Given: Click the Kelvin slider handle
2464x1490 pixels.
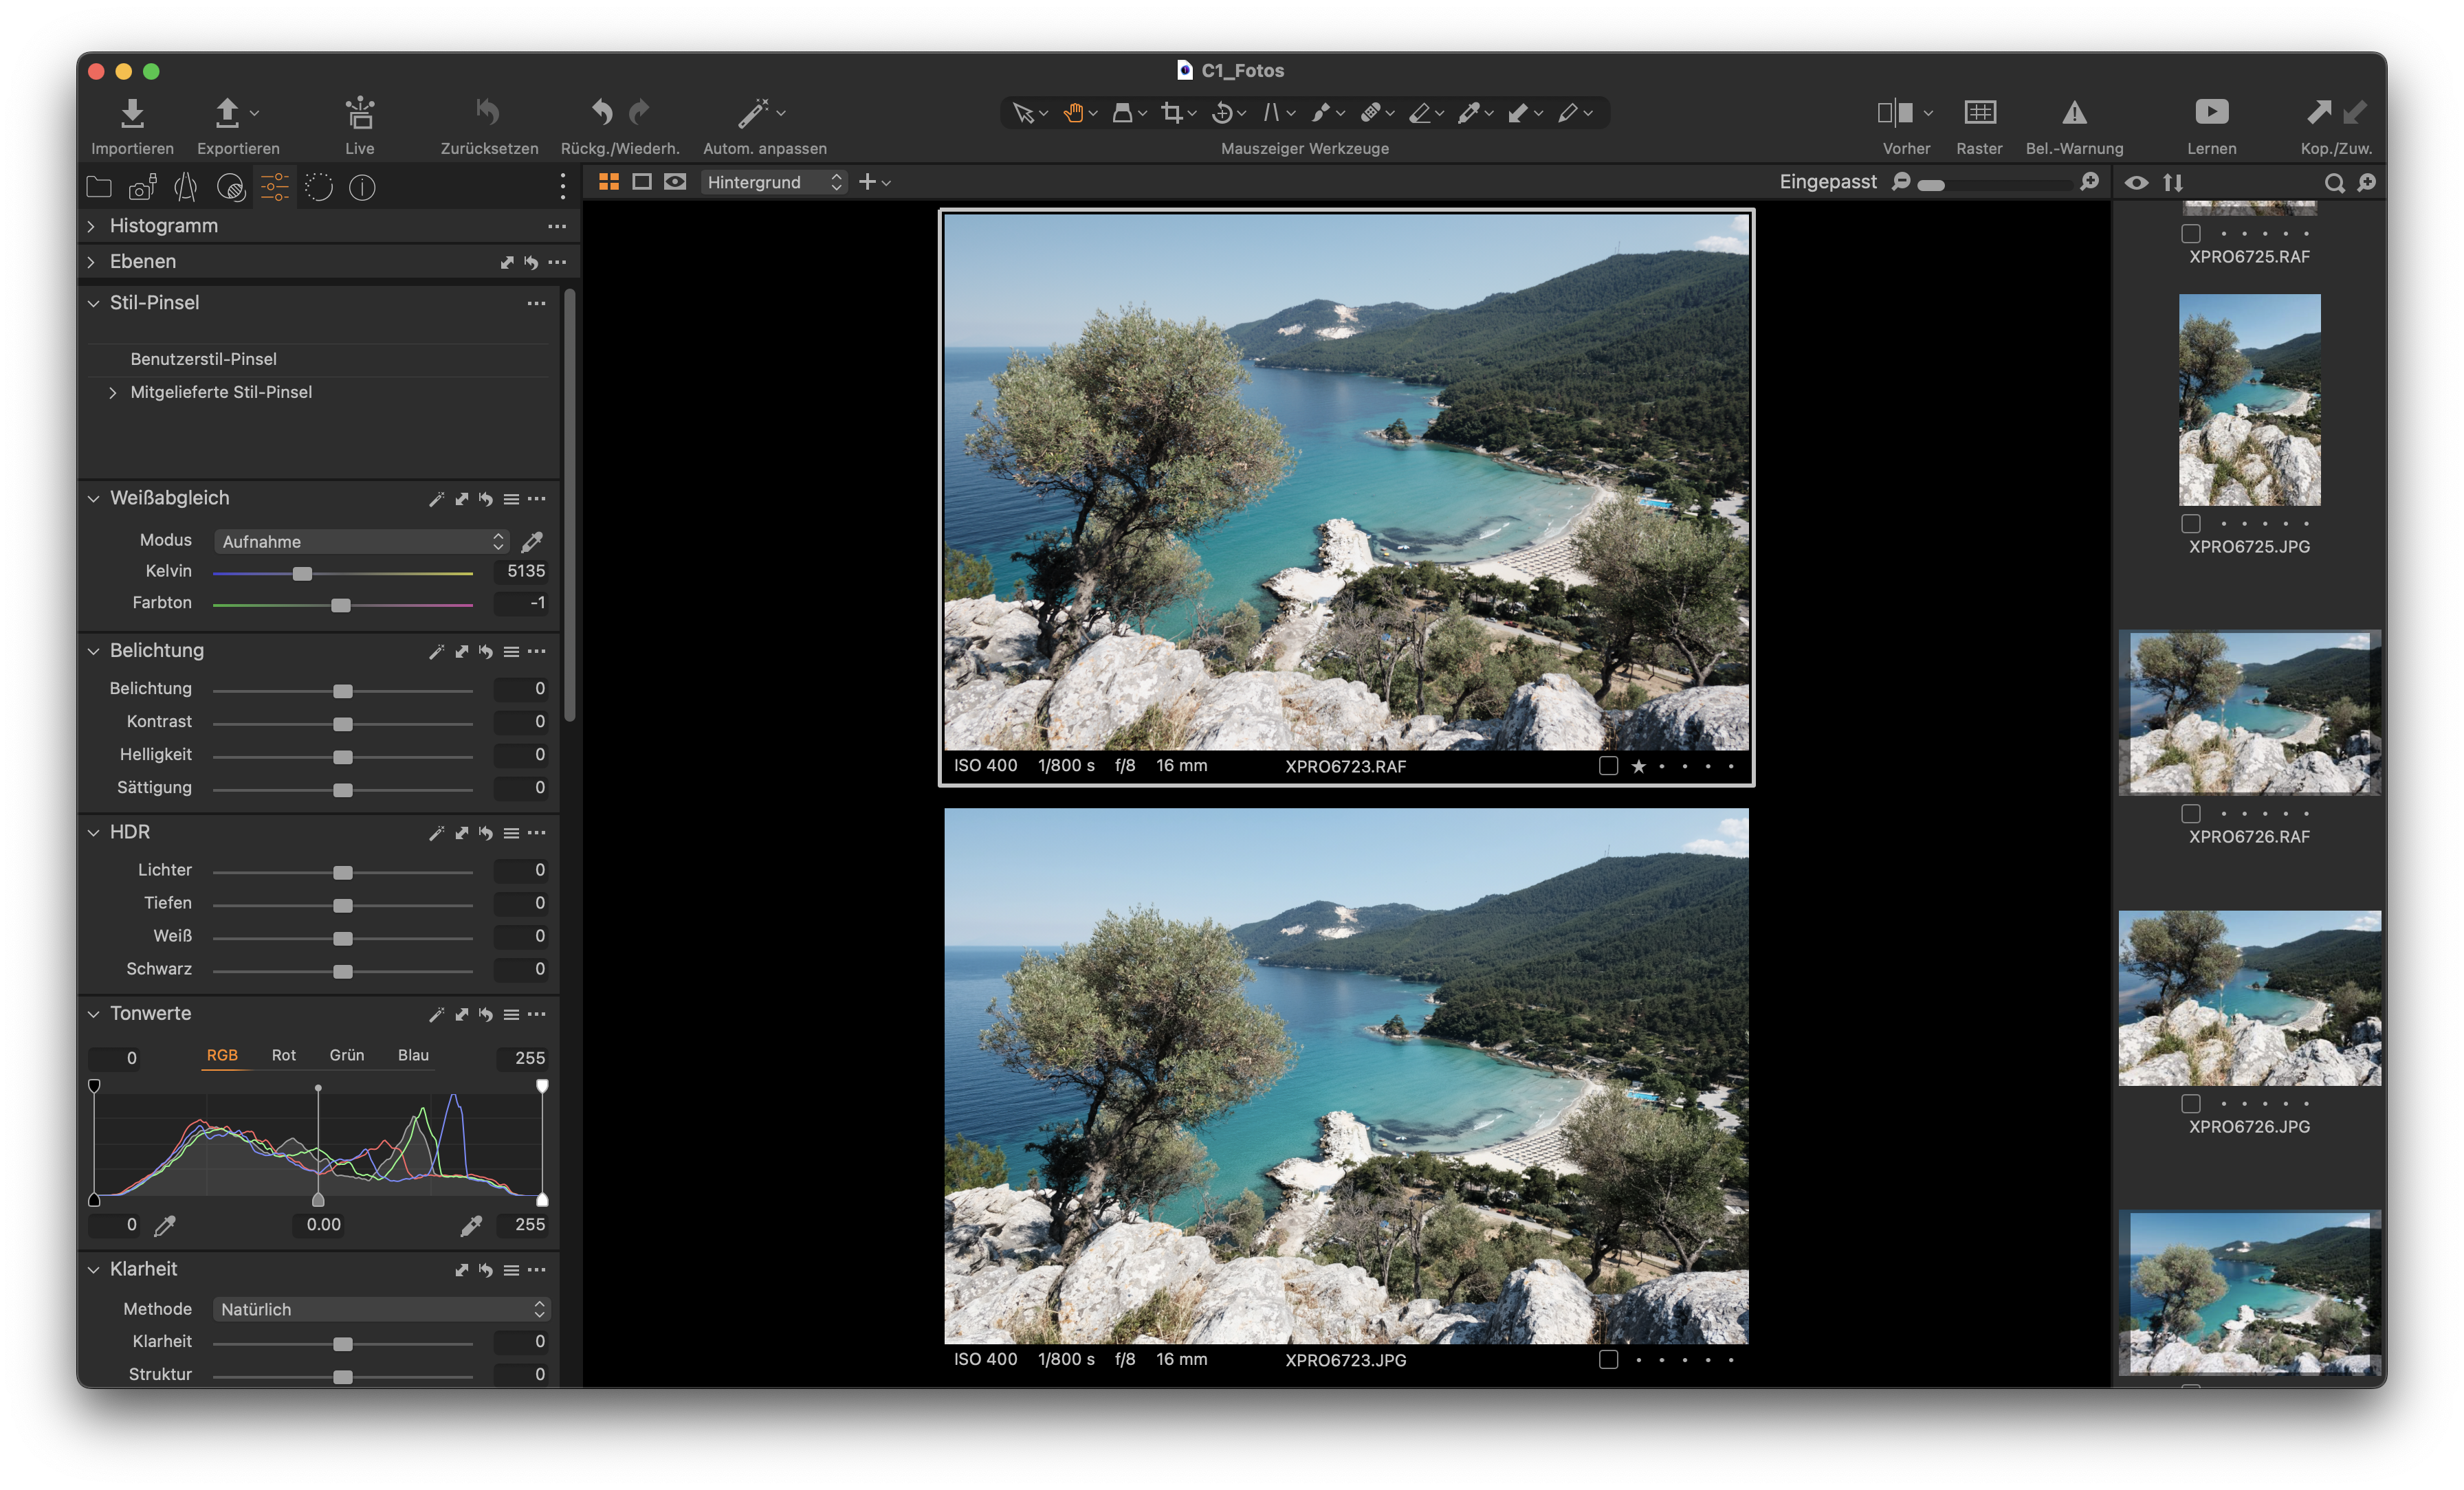Looking at the screenshot, I should [302, 573].
